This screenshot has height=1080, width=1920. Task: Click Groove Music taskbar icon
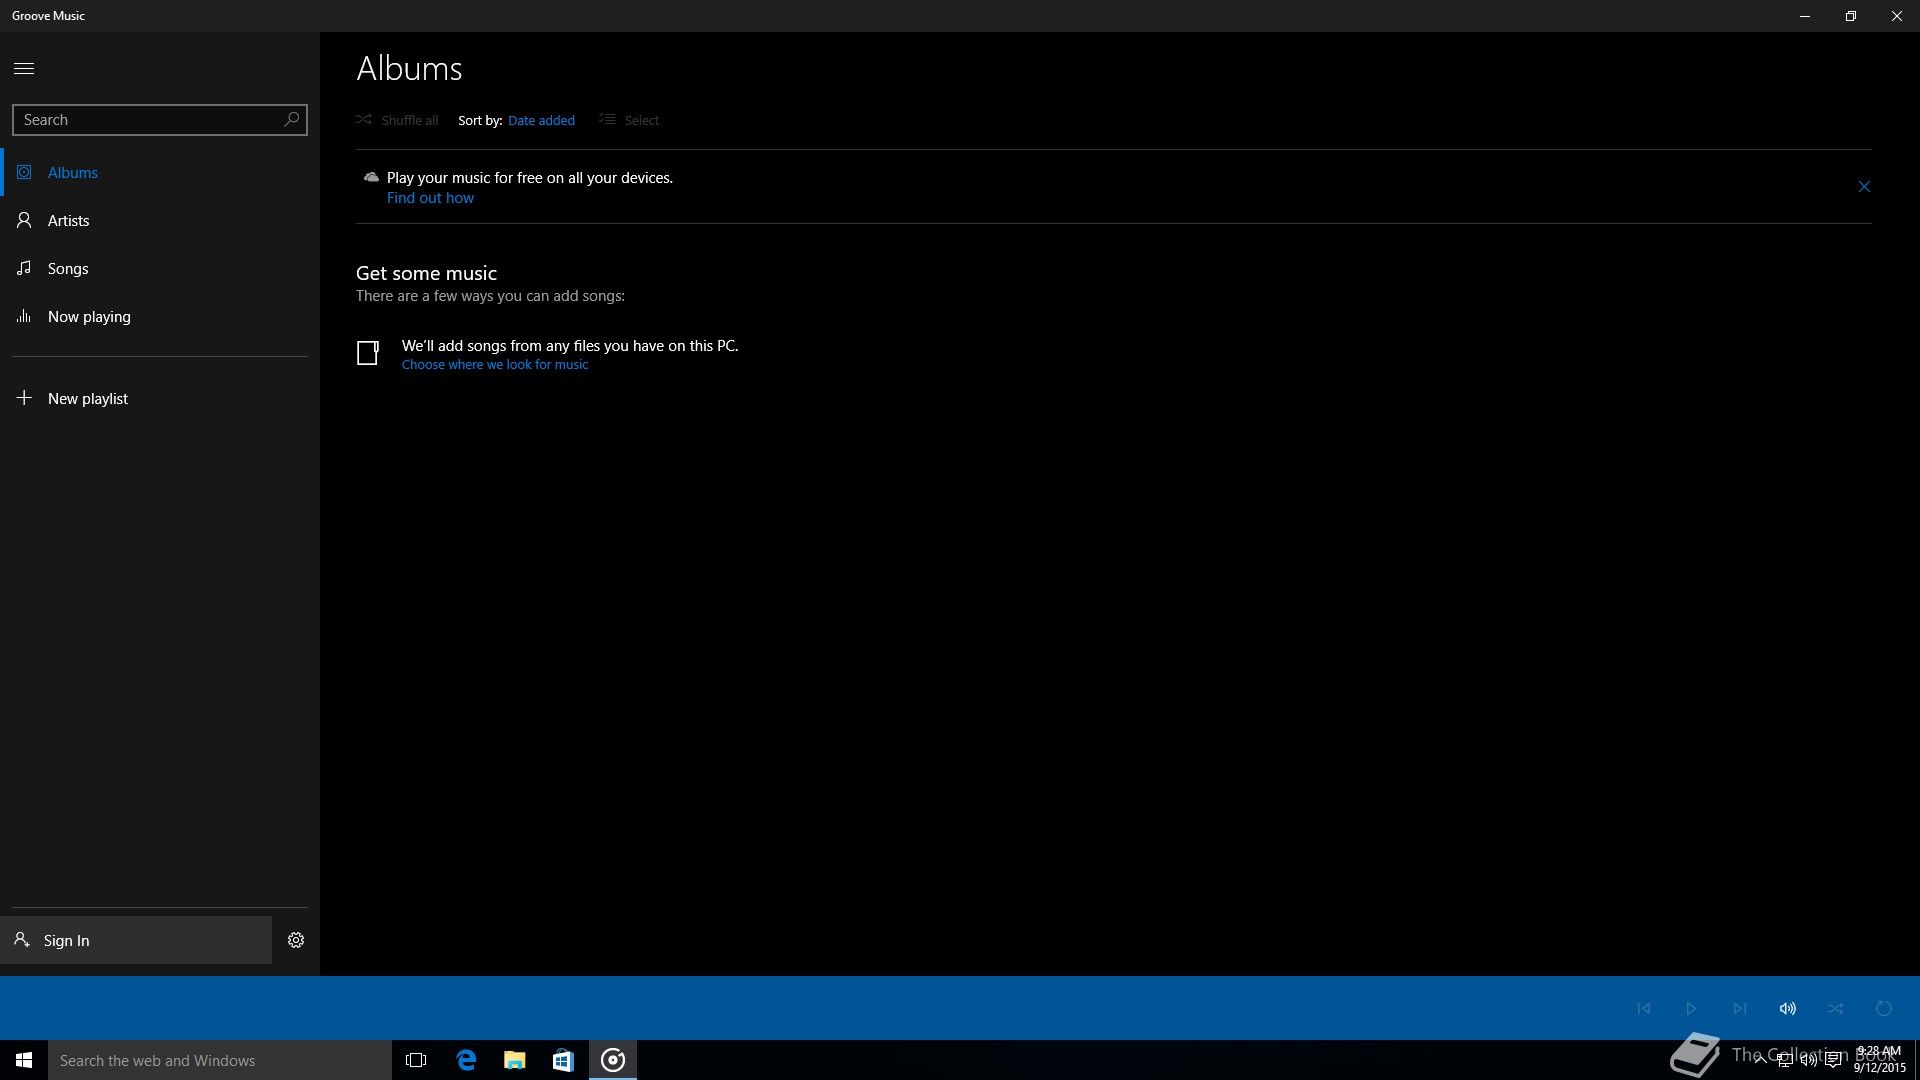[x=613, y=1060]
